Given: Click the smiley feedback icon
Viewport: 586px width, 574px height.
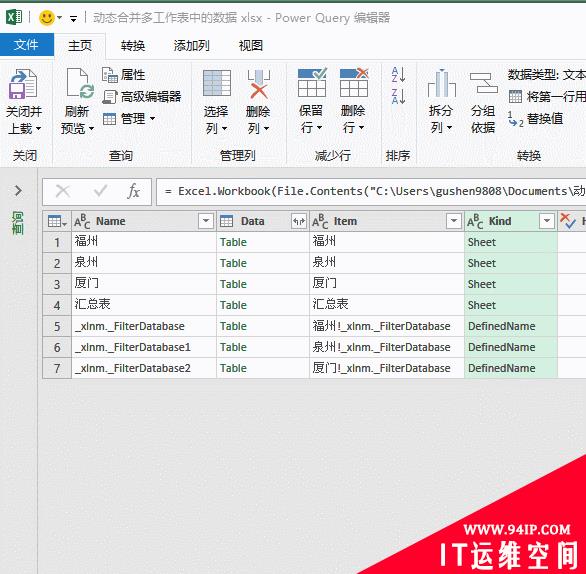Looking at the screenshot, I should pyautogui.click(x=47, y=18).
